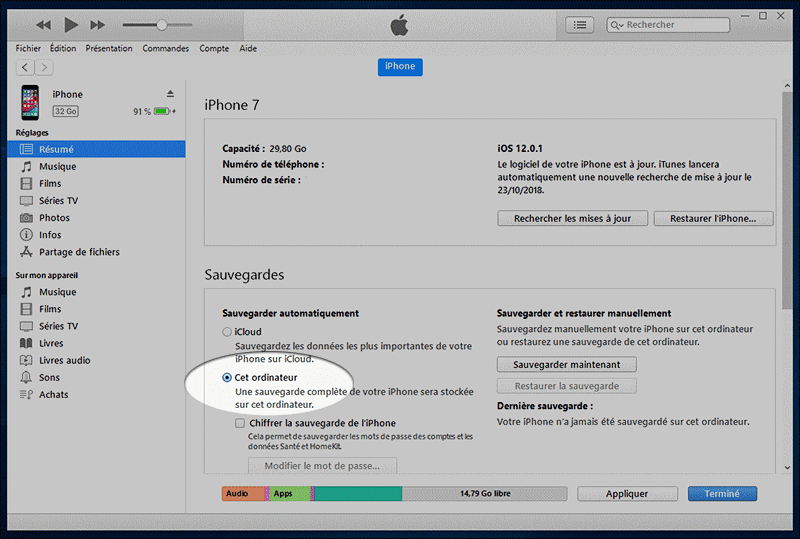
Task: Click the scrollbar up arrow
Action: pos(787,86)
